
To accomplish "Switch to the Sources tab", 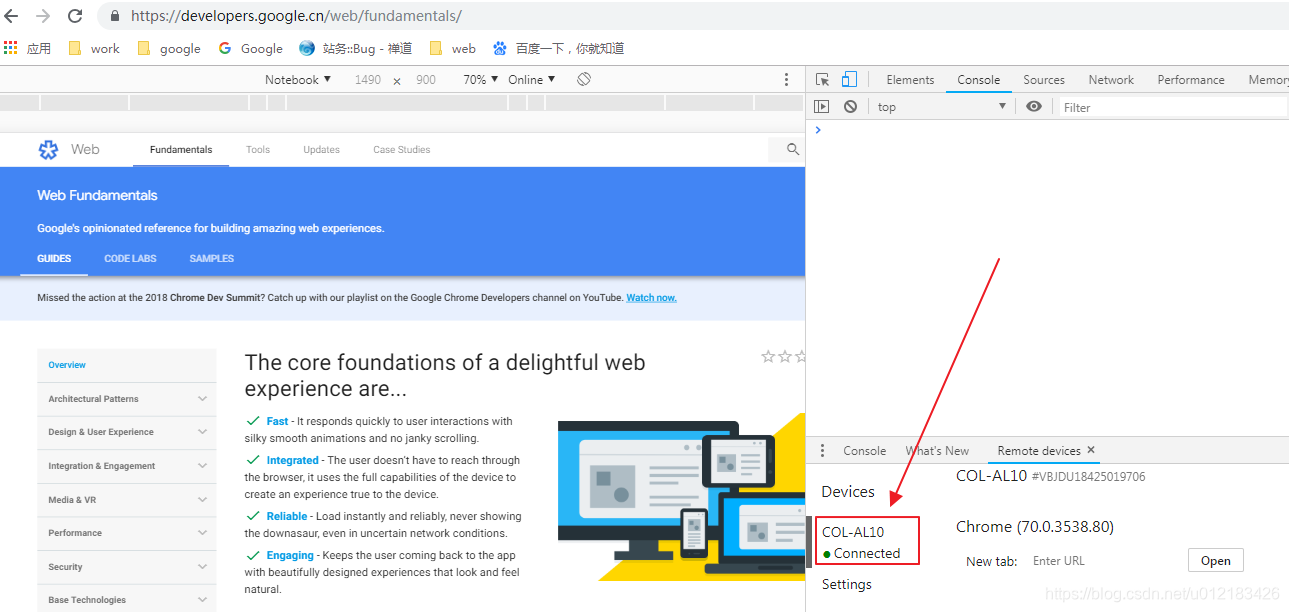I will point(1044,80).
